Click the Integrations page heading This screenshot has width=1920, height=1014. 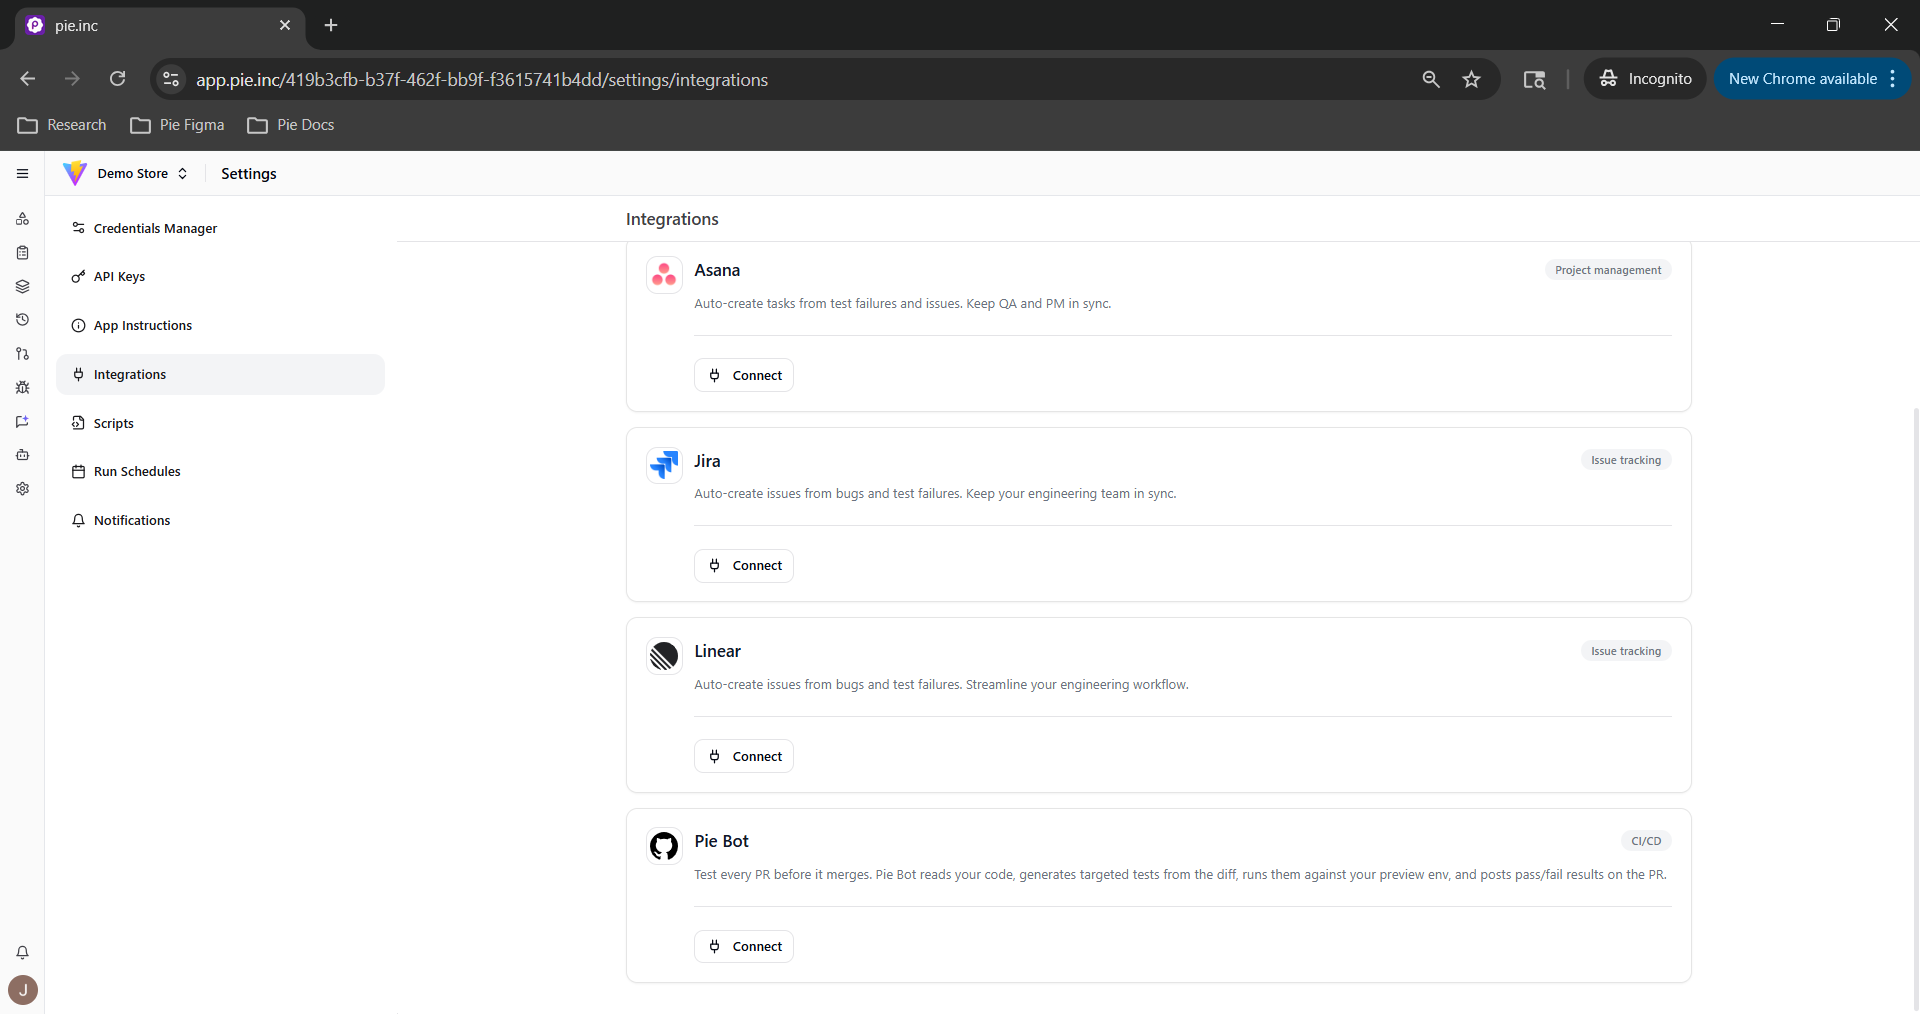tap(672, 219)
